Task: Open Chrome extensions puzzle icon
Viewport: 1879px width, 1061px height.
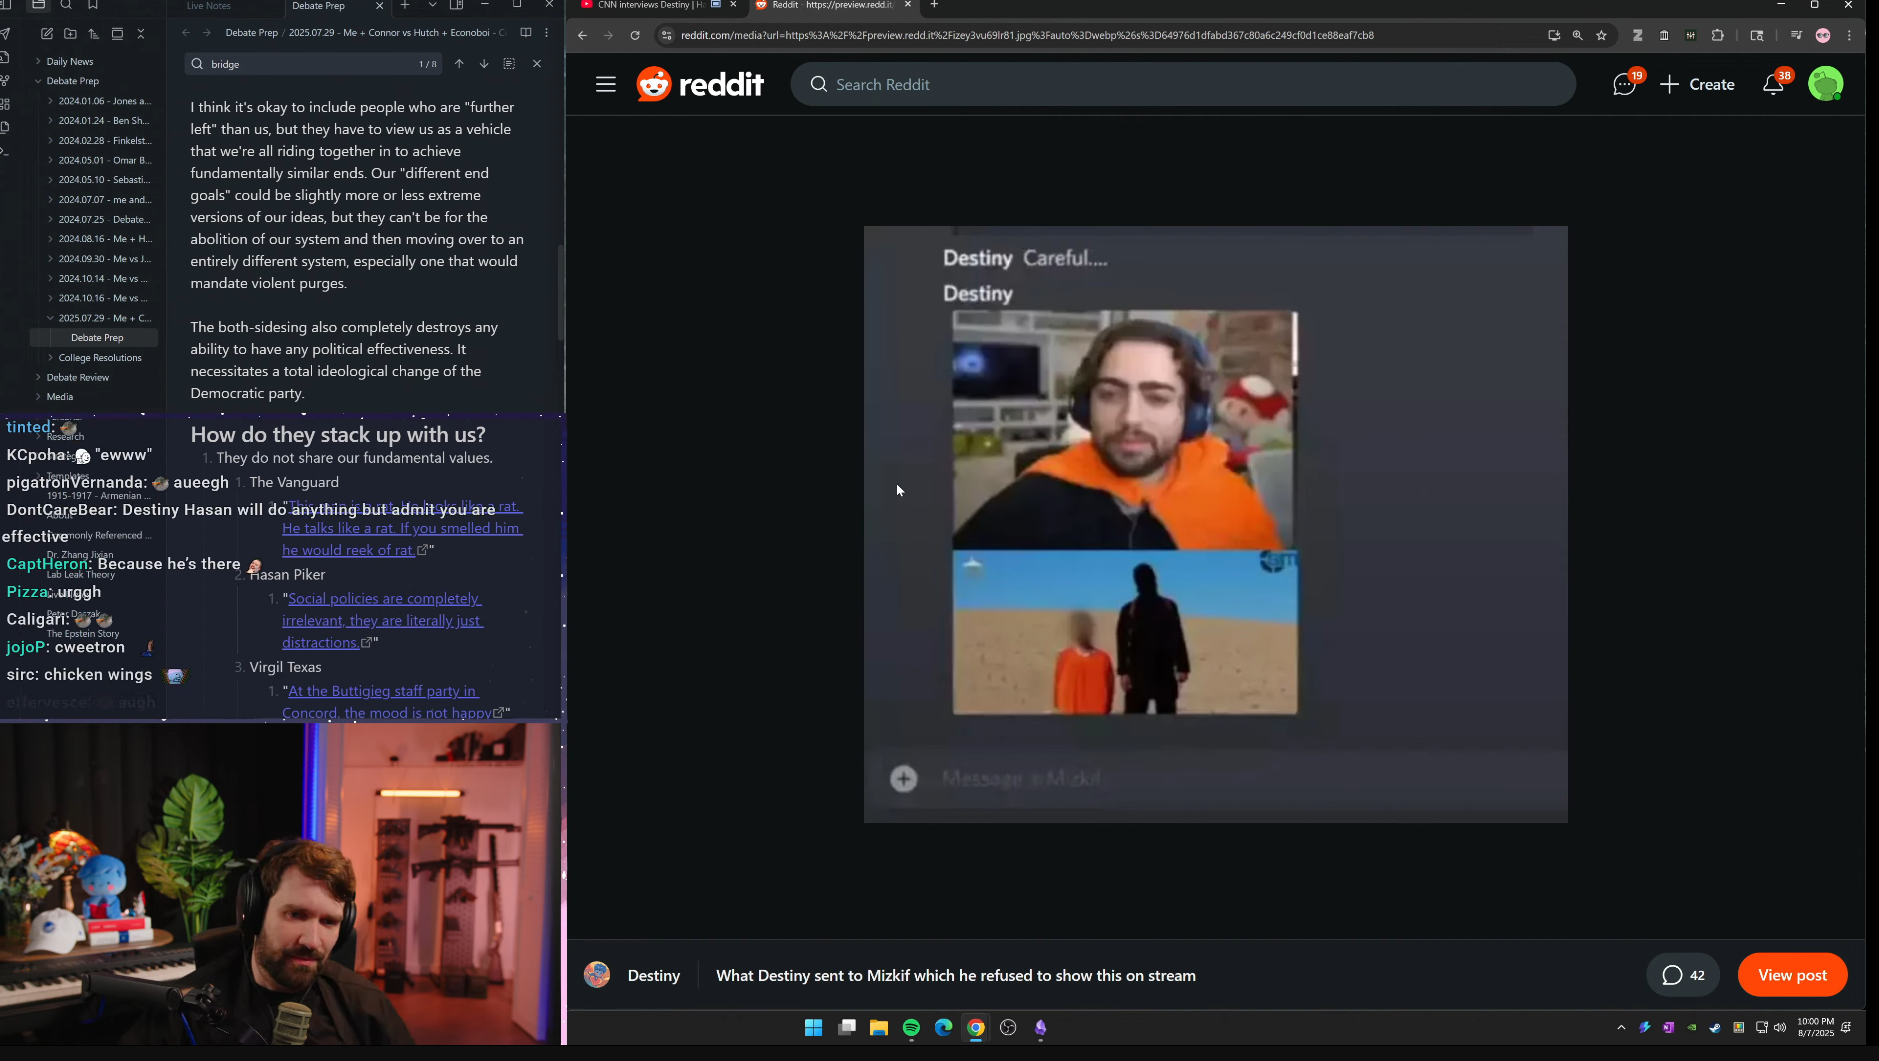Action: tap(1717, 35)
